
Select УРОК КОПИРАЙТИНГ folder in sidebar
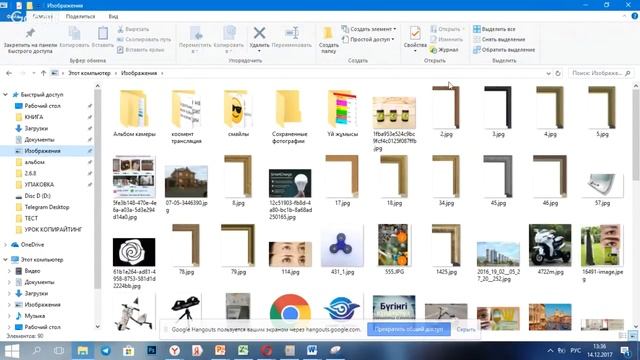tap(53, 230)
